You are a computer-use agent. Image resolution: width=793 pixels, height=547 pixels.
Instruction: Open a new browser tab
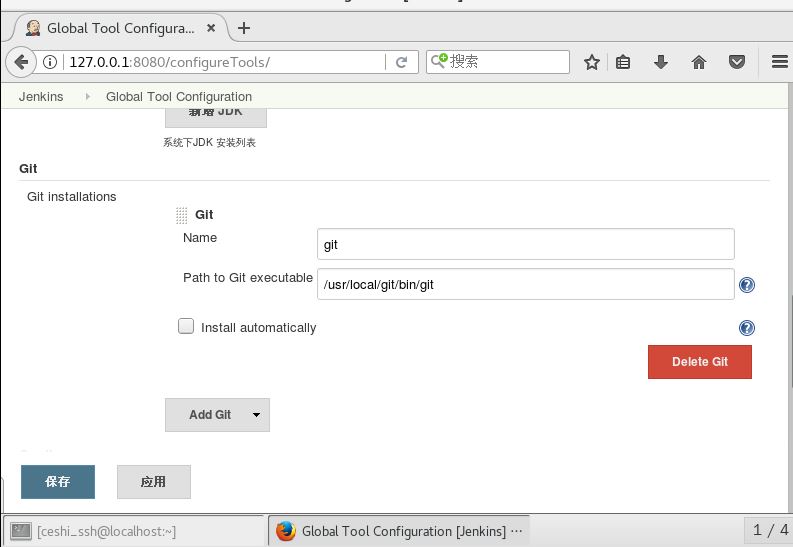(244, 28)
